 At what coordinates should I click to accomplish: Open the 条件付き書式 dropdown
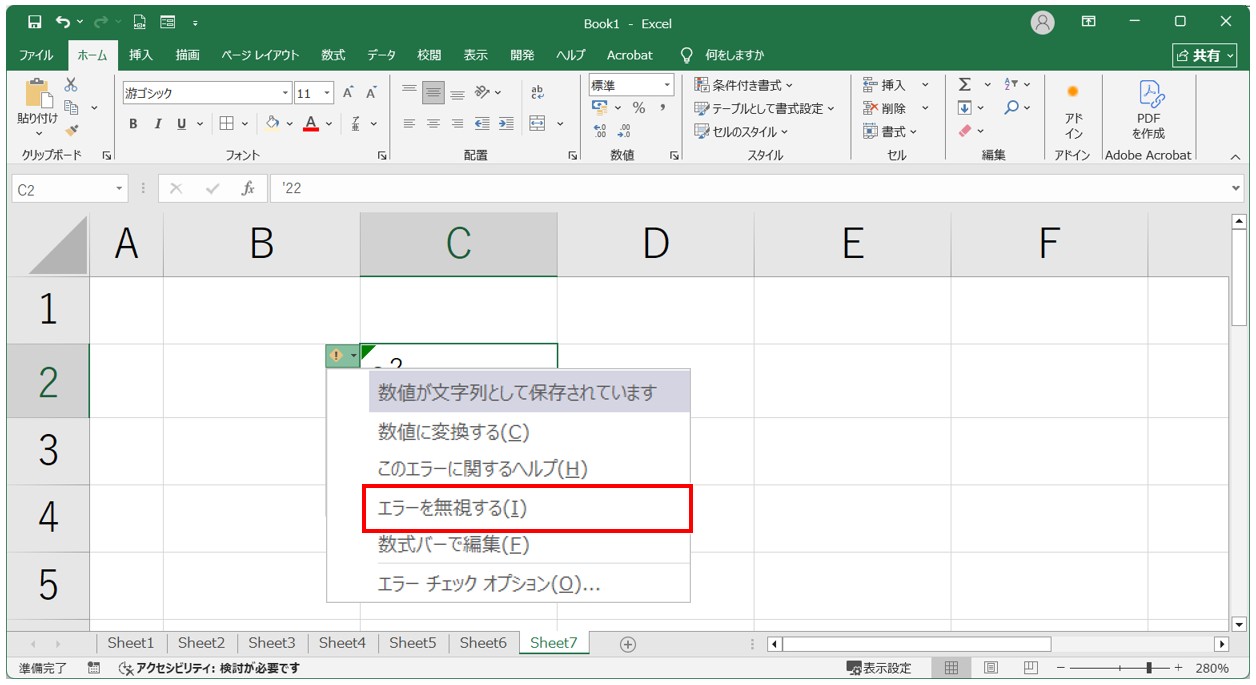pyautogui.click(x=745, y=85)
